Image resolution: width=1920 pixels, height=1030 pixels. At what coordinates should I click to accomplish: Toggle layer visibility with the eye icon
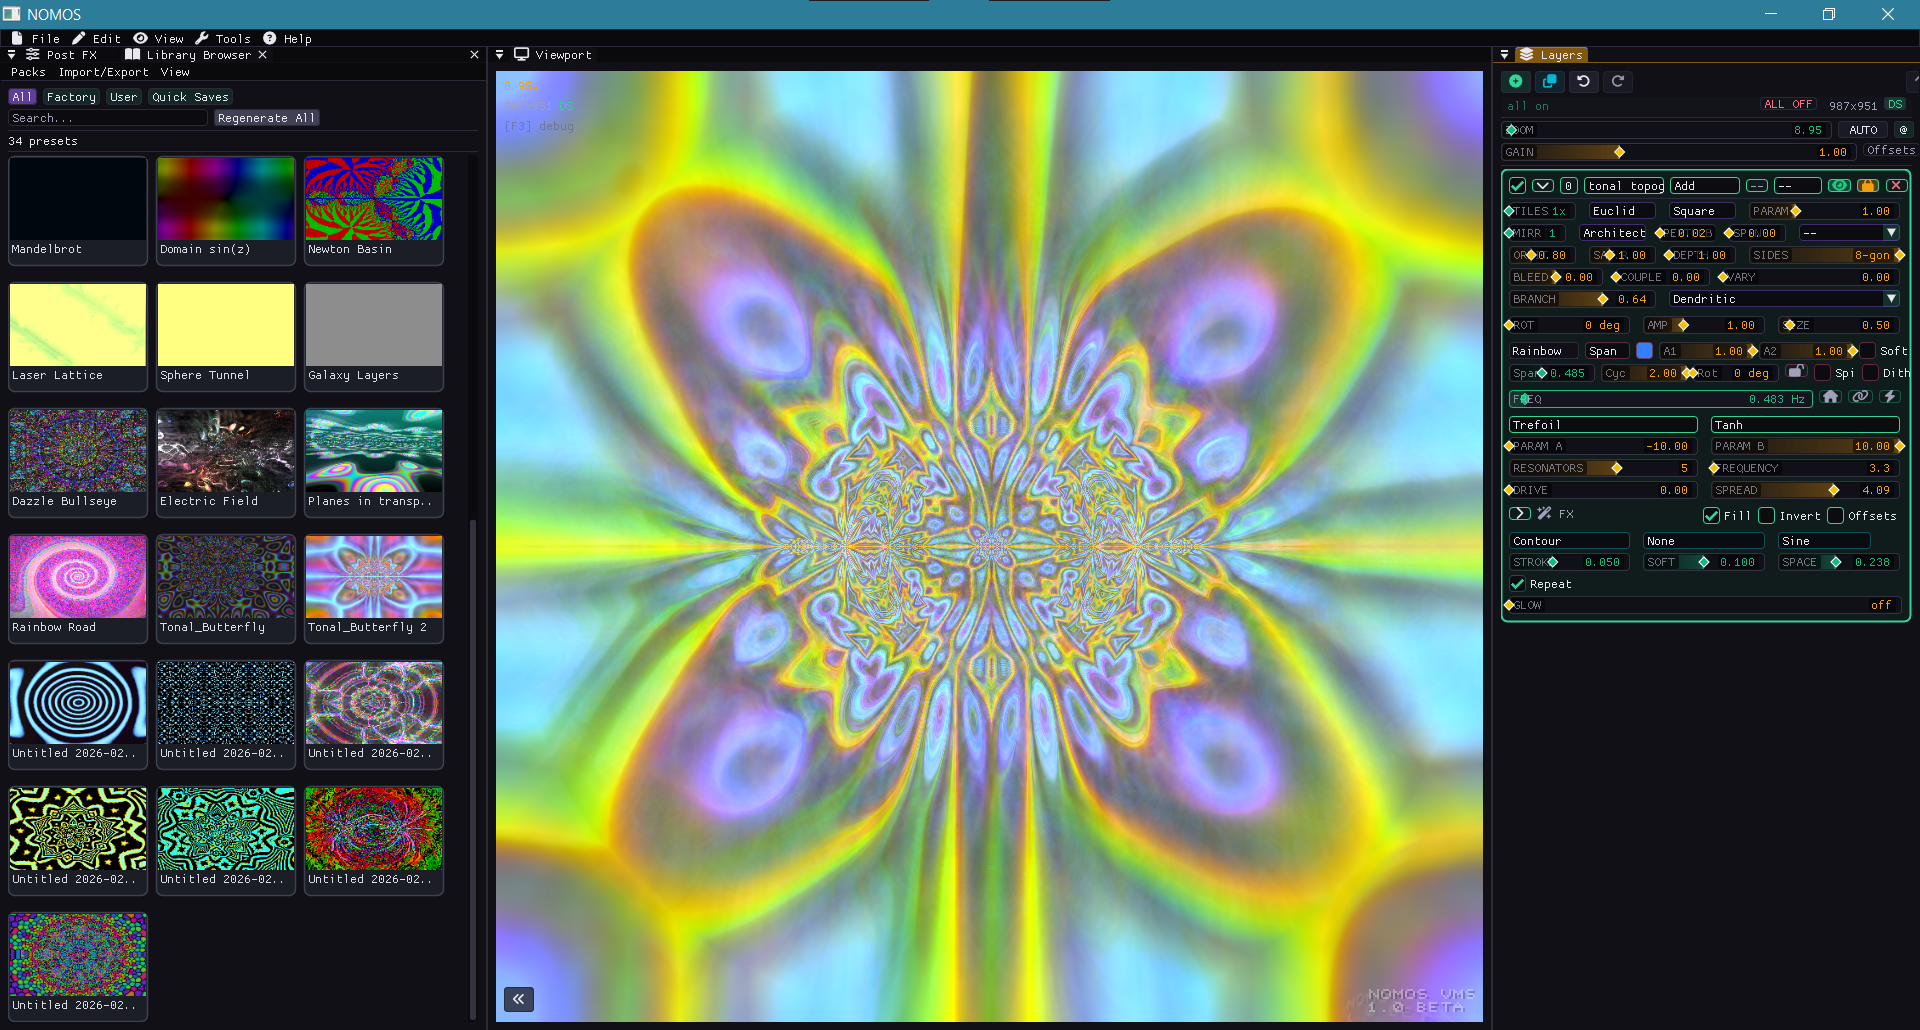(x=1839, y=186)
